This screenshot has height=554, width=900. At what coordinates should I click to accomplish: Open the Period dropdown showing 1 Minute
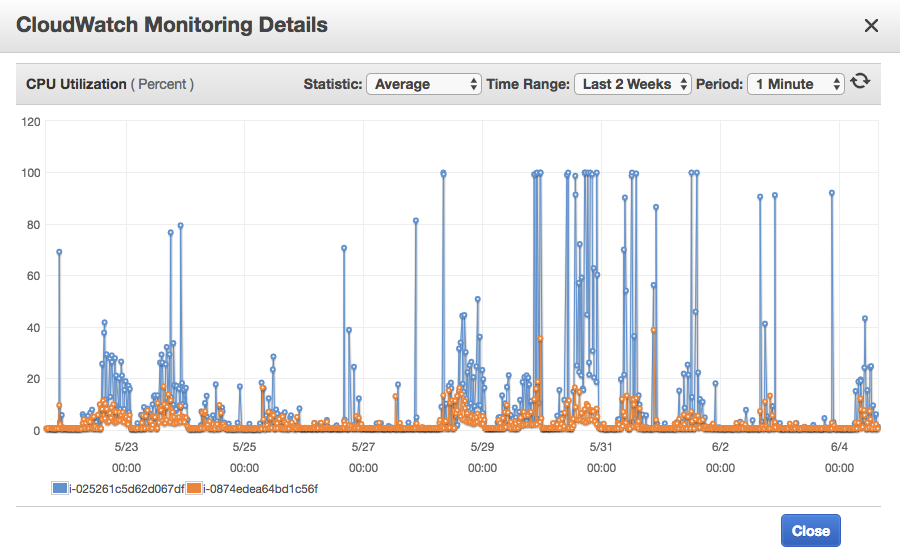pyautogui.click(x=796, y=84)
